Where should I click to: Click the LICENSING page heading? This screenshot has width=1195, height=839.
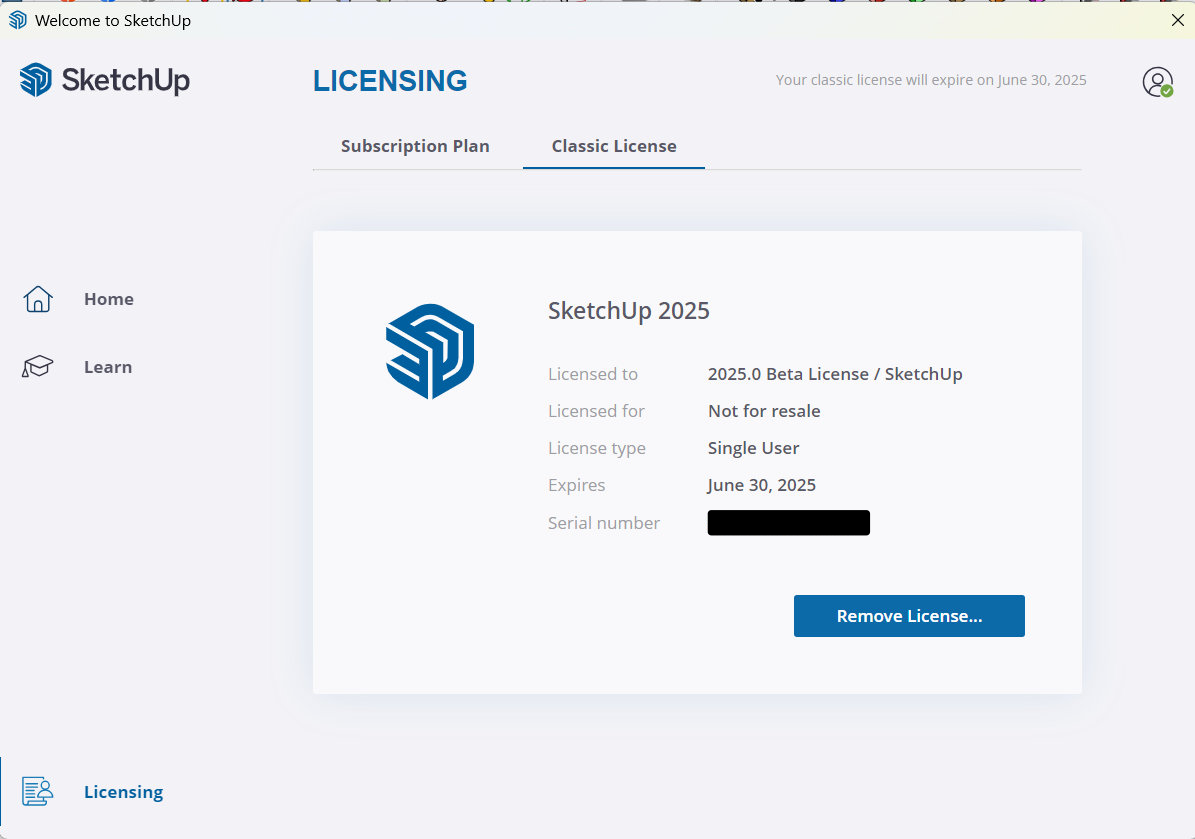(390, 81)
